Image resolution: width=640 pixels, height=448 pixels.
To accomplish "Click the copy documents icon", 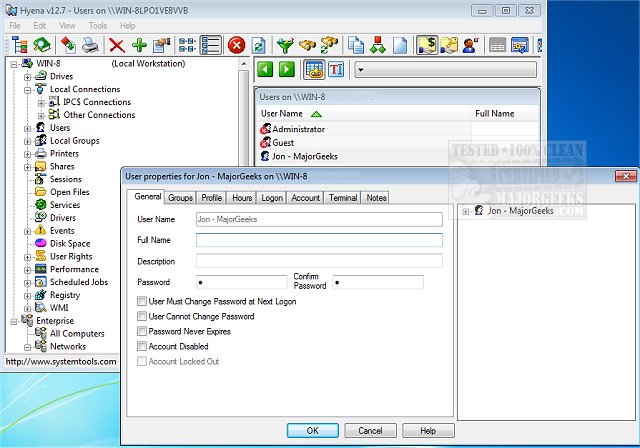I will tap(356, 45).
